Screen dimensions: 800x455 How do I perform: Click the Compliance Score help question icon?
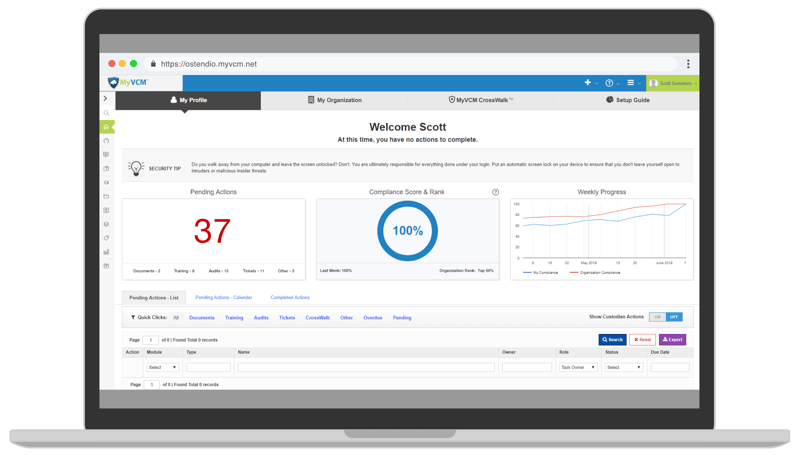coord(495,192)
